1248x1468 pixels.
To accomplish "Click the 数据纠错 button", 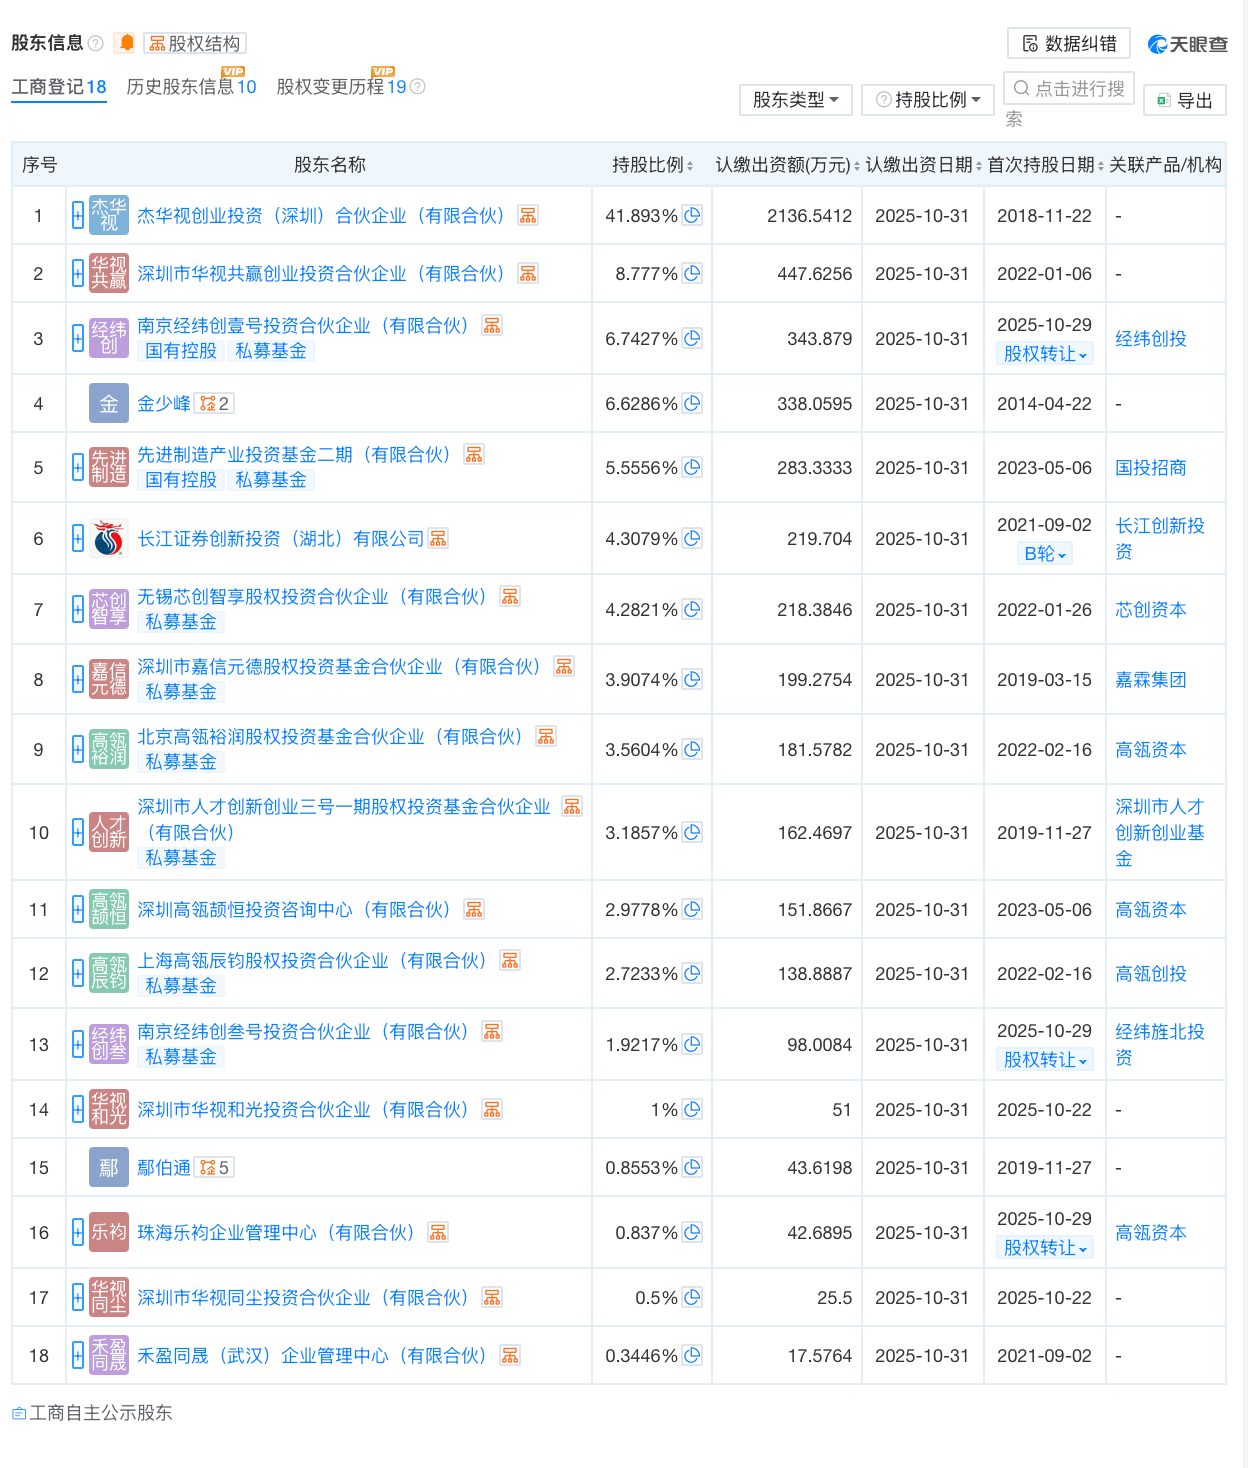I will click(x=1069, y=44).
